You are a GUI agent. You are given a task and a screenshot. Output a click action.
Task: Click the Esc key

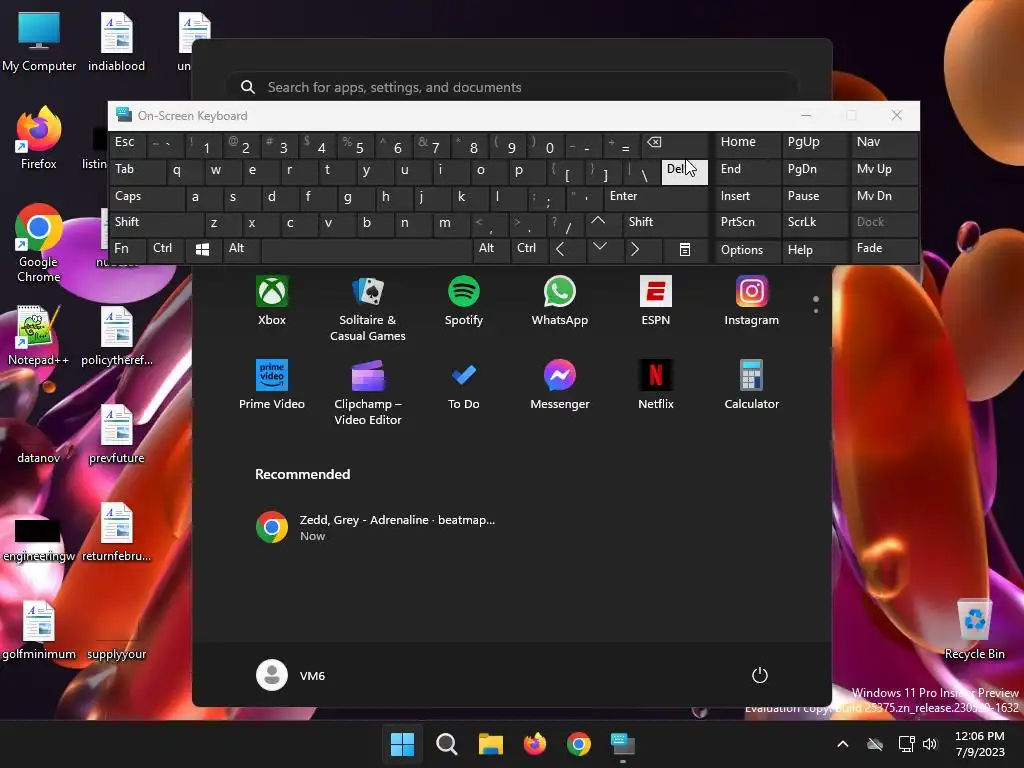(127, 144)
